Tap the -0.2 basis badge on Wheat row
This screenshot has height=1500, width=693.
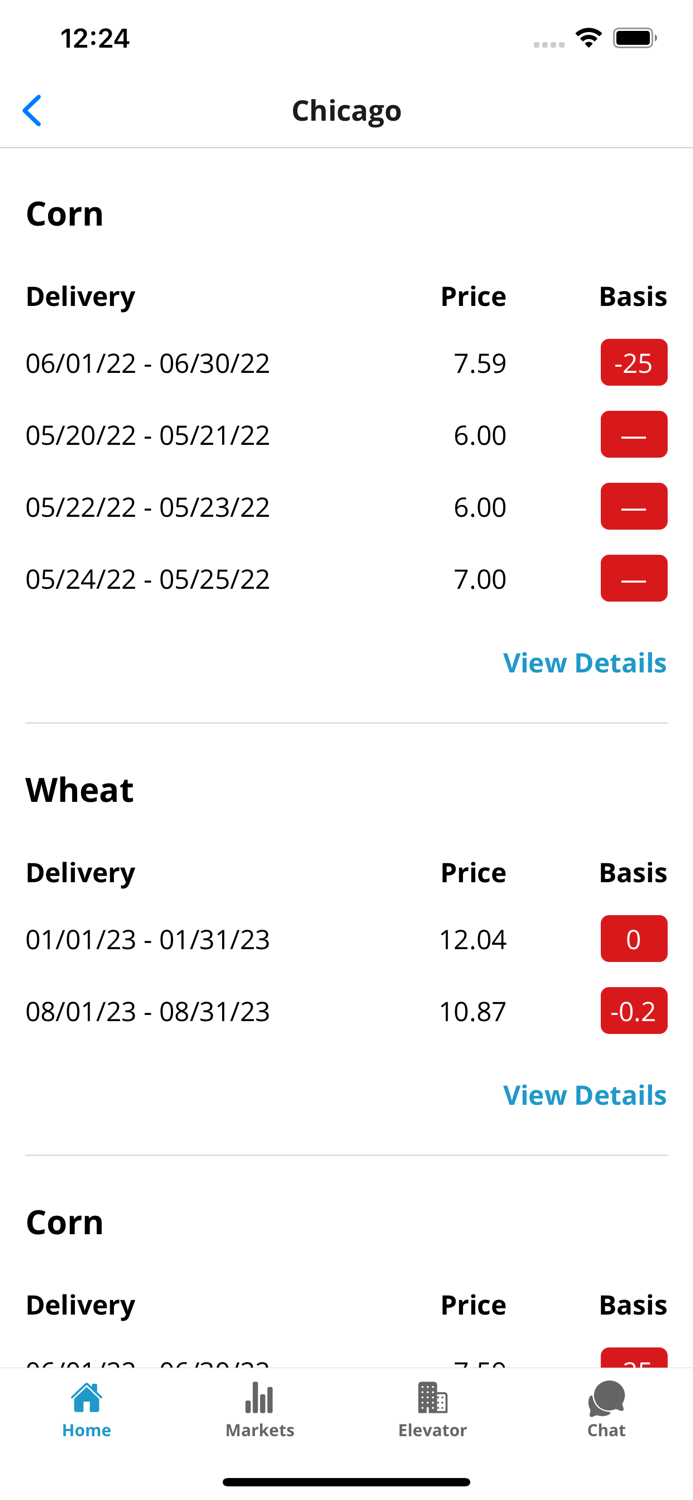[633, 1011]
